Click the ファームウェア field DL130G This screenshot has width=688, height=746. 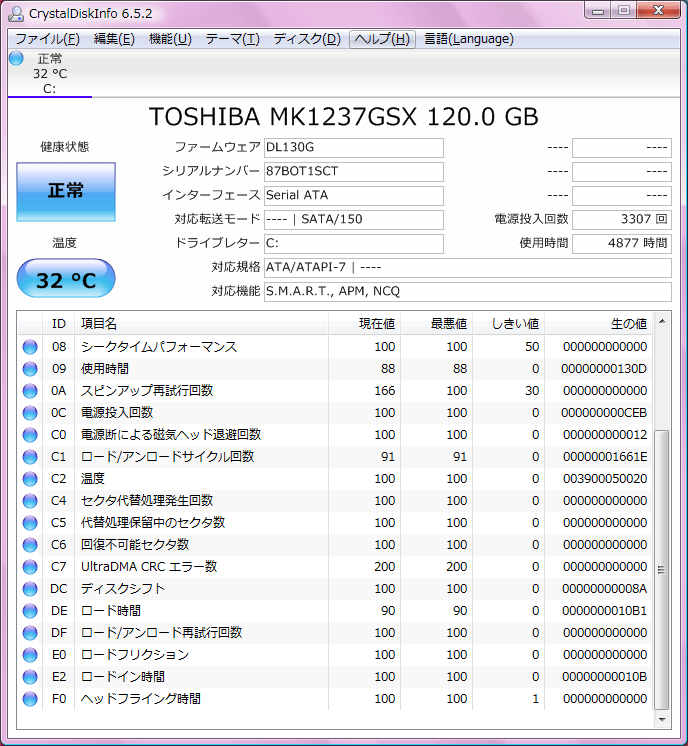click(x=354, y=148)
